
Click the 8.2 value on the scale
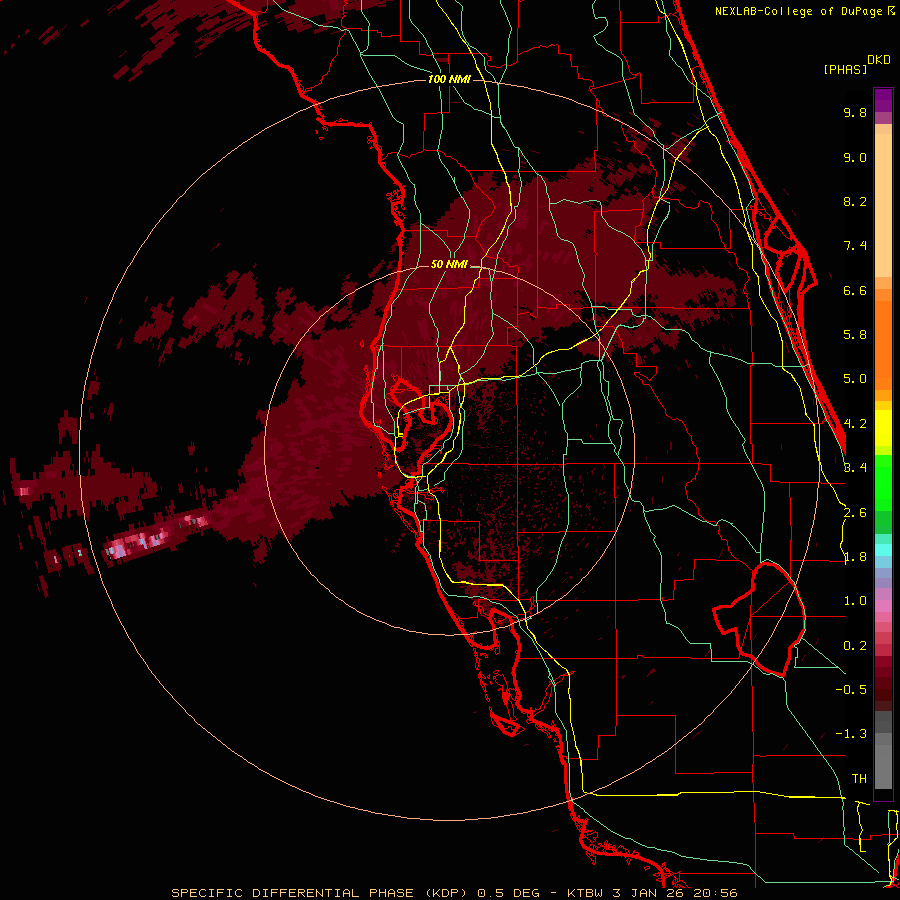[855, 201]
